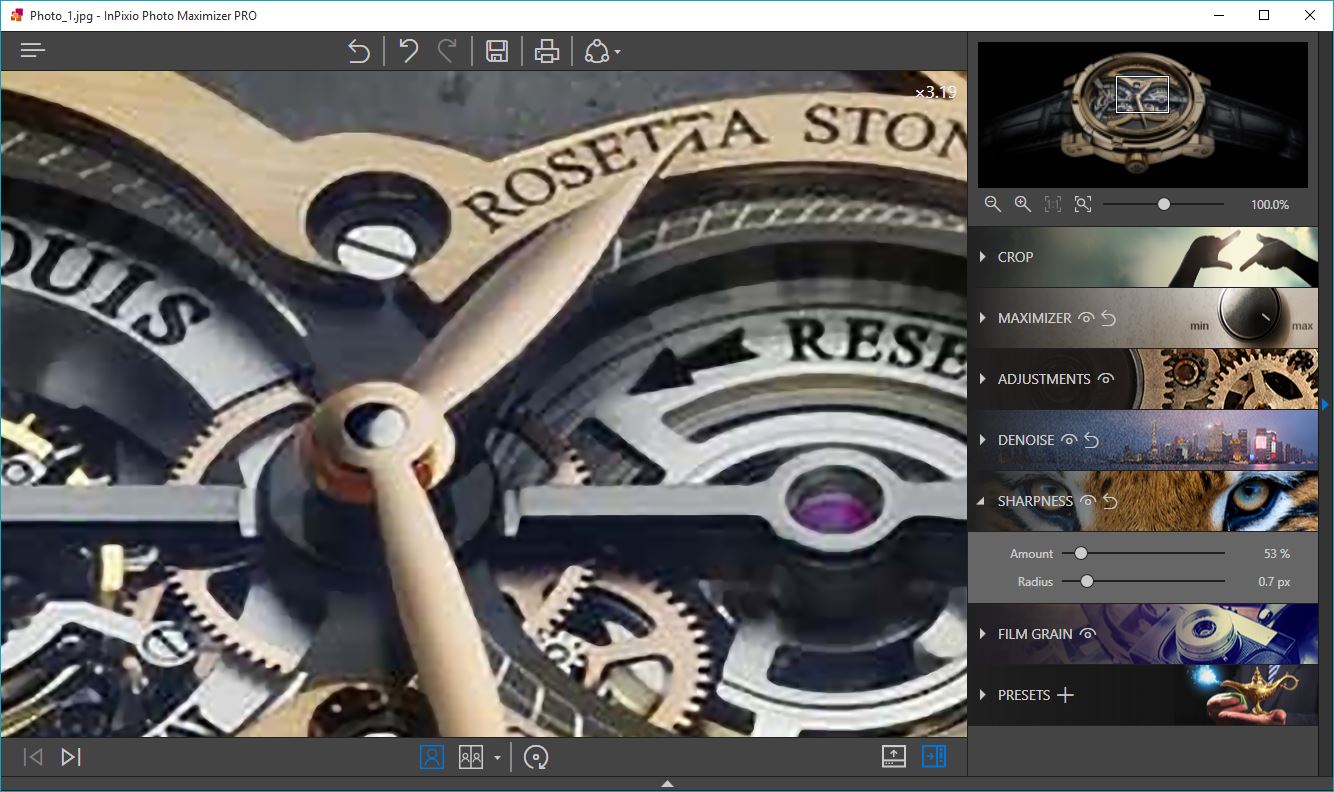Reset the Maximizer settings
Image resolution: width=1334 pixels, height=792 pixels.
[1108, 318]
